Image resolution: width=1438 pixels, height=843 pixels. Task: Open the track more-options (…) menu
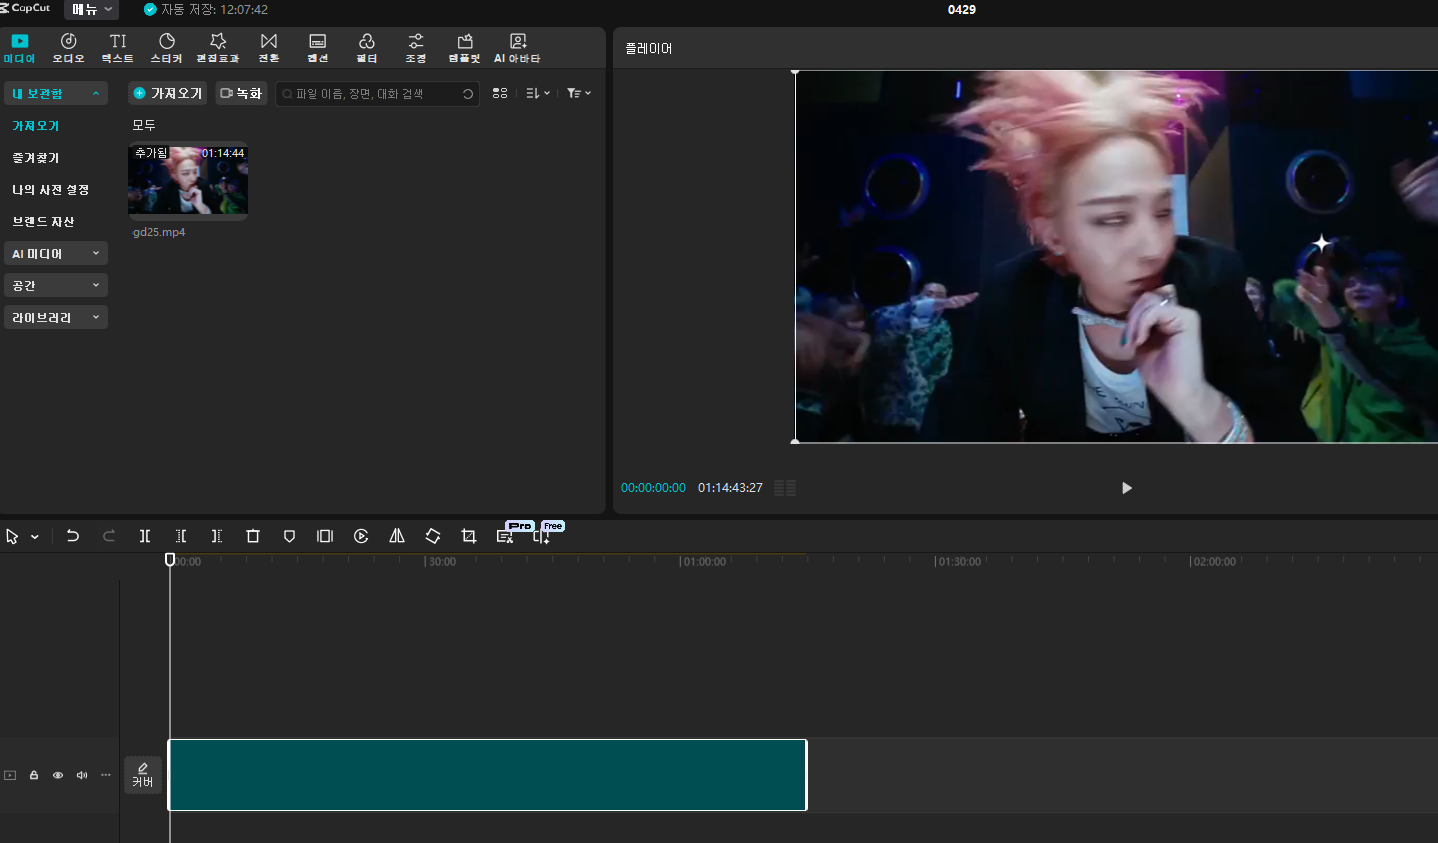click(x=106, y=775)
